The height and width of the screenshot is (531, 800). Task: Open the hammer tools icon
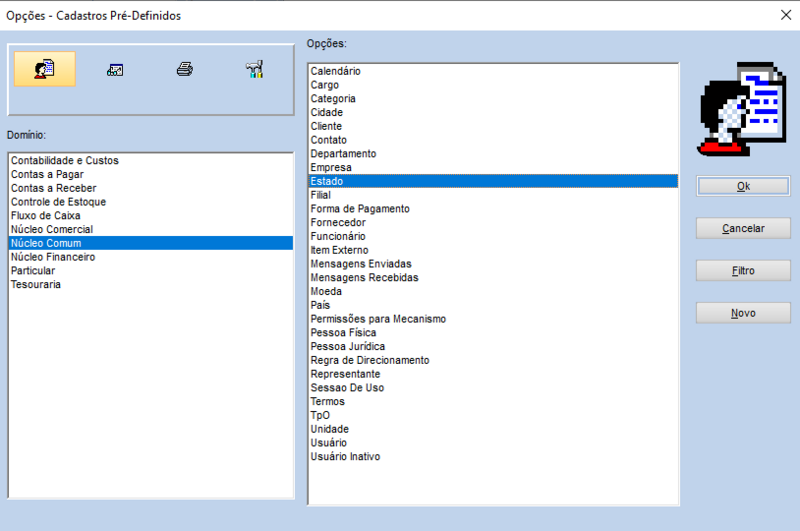[x=254, y=70]
